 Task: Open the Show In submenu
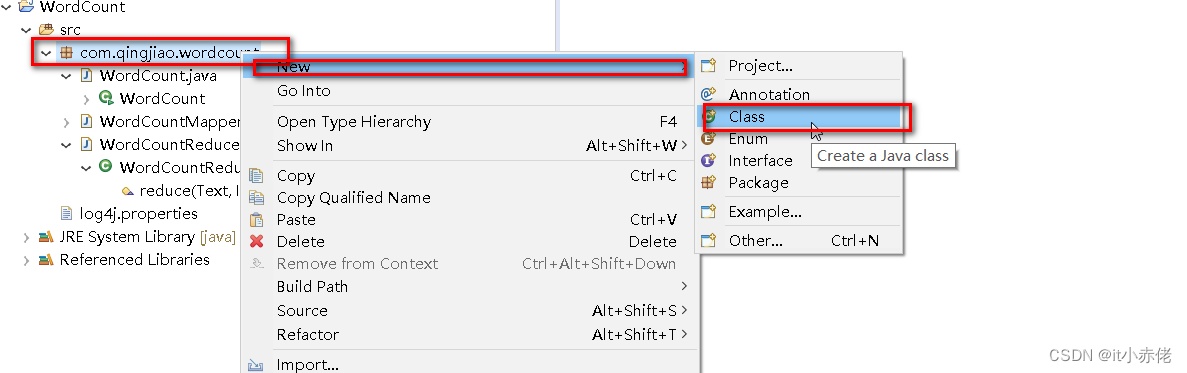pyautogui.click(x=468, y=146)
